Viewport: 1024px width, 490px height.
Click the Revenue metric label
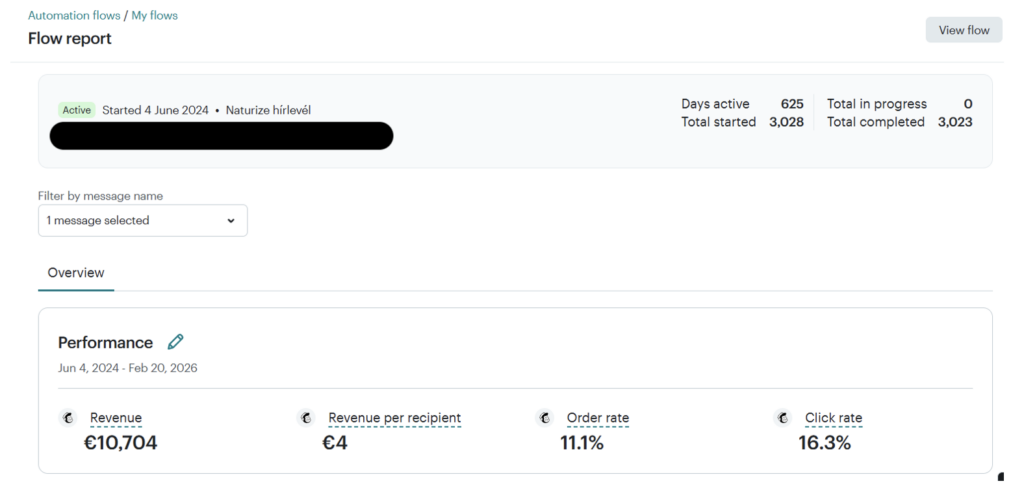point(116,418)
